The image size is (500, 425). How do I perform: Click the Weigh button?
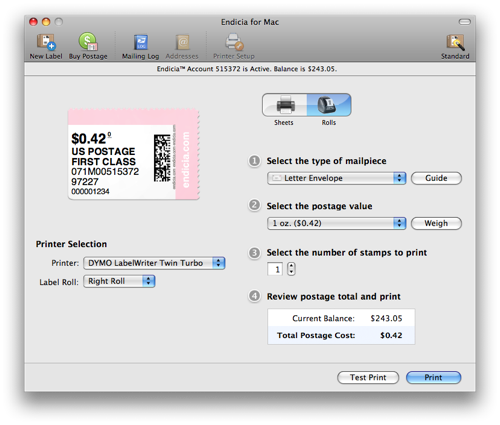click(436, 223)
